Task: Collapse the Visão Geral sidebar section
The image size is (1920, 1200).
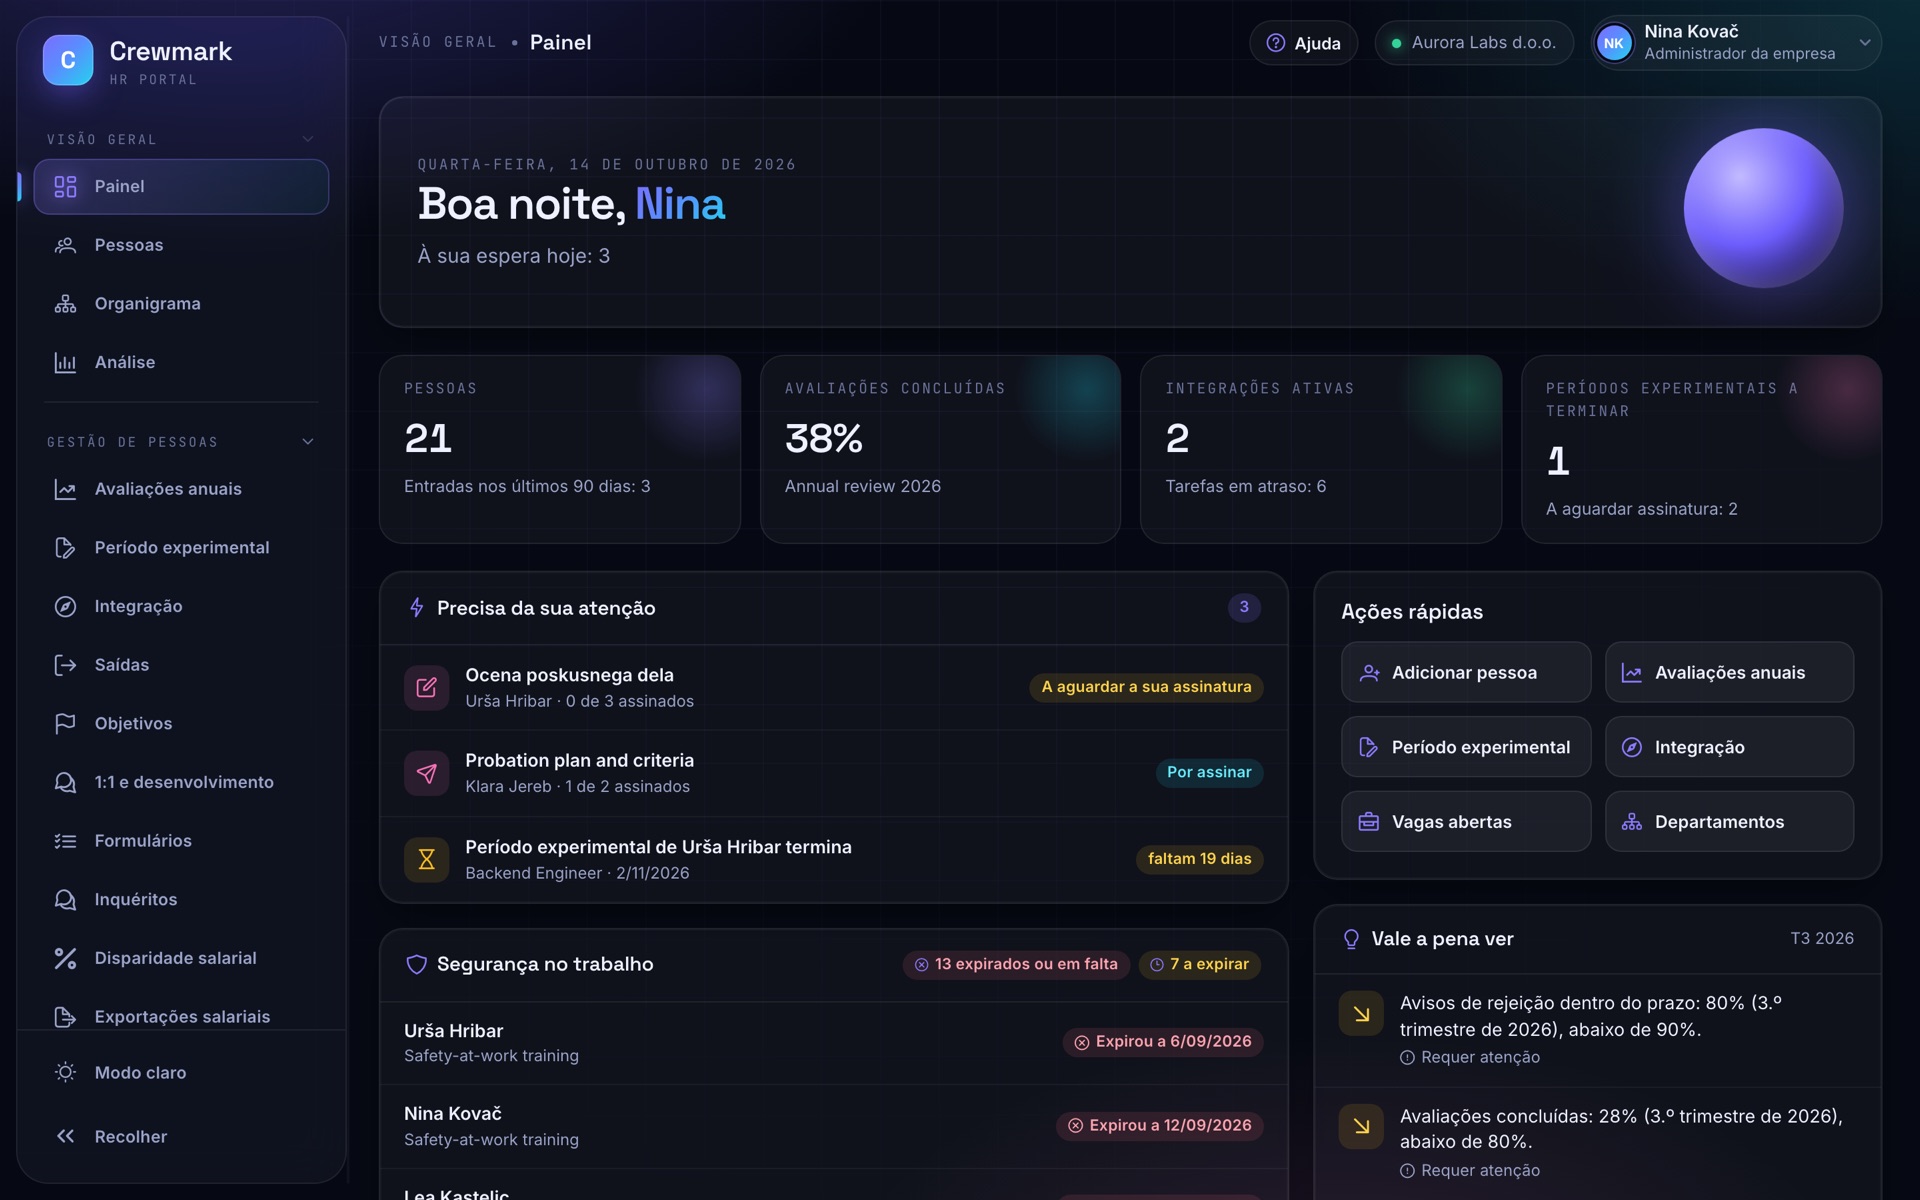Action: [308, 139]
